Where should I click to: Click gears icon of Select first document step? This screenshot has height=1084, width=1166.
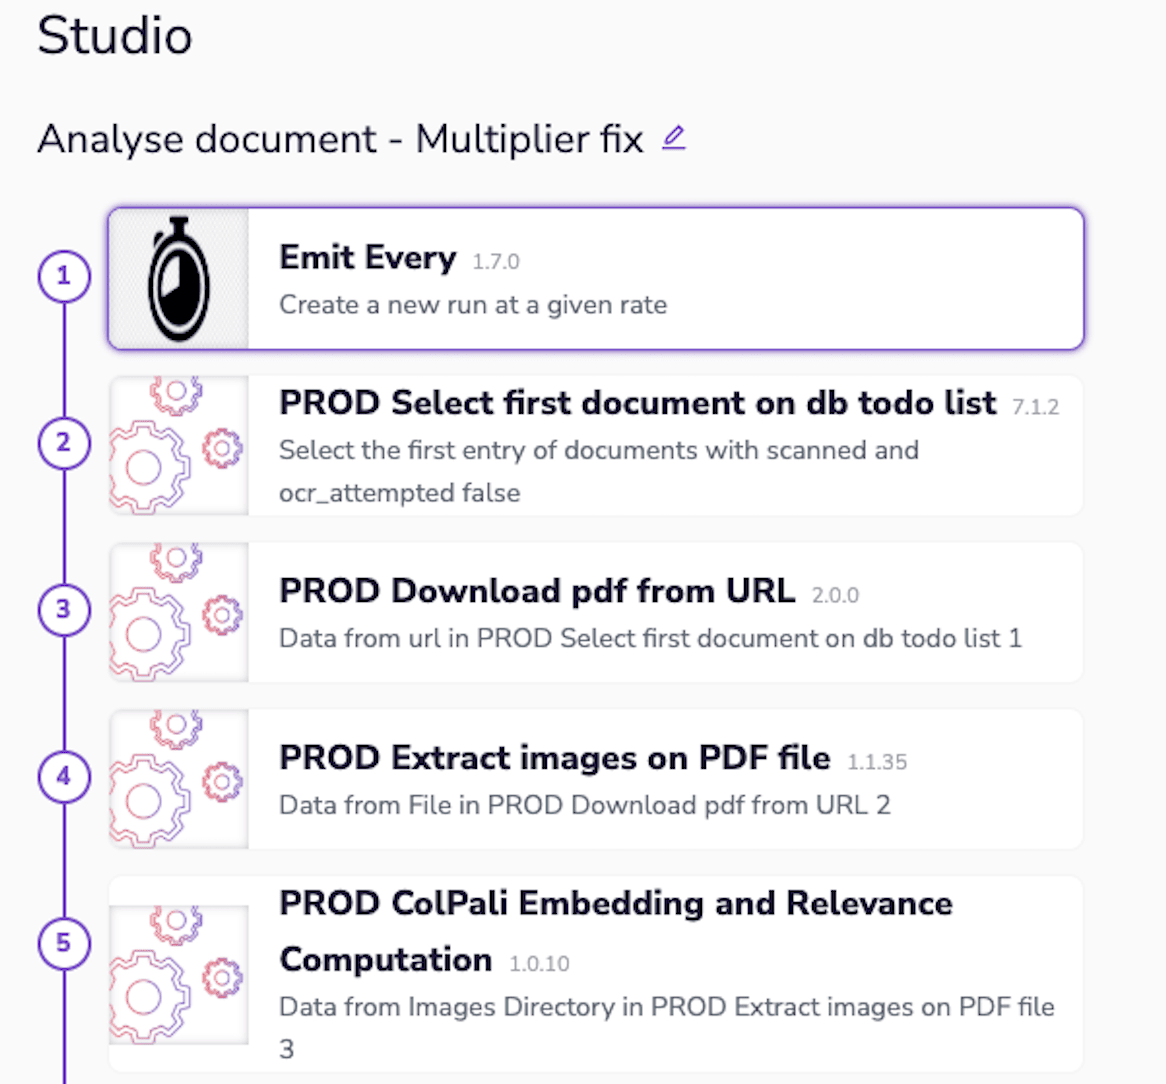point(178,445)
